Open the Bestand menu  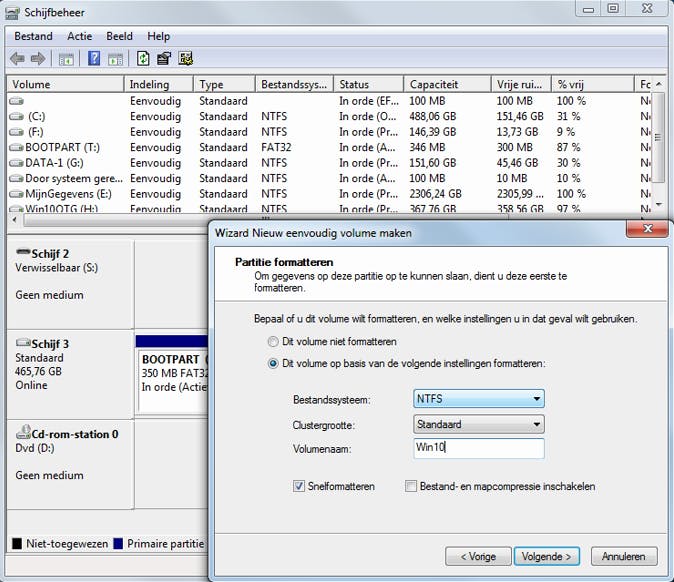[x=34, y=36]
